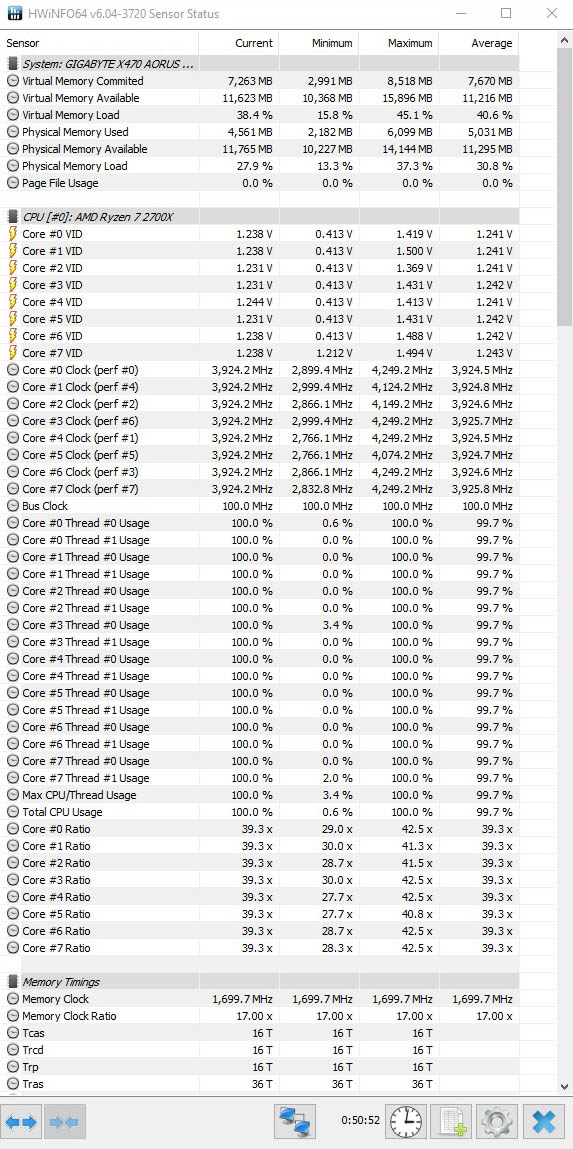
Task: Open the network remote sensors icon
Action: pyautogui.click(x=295, y=1121)
